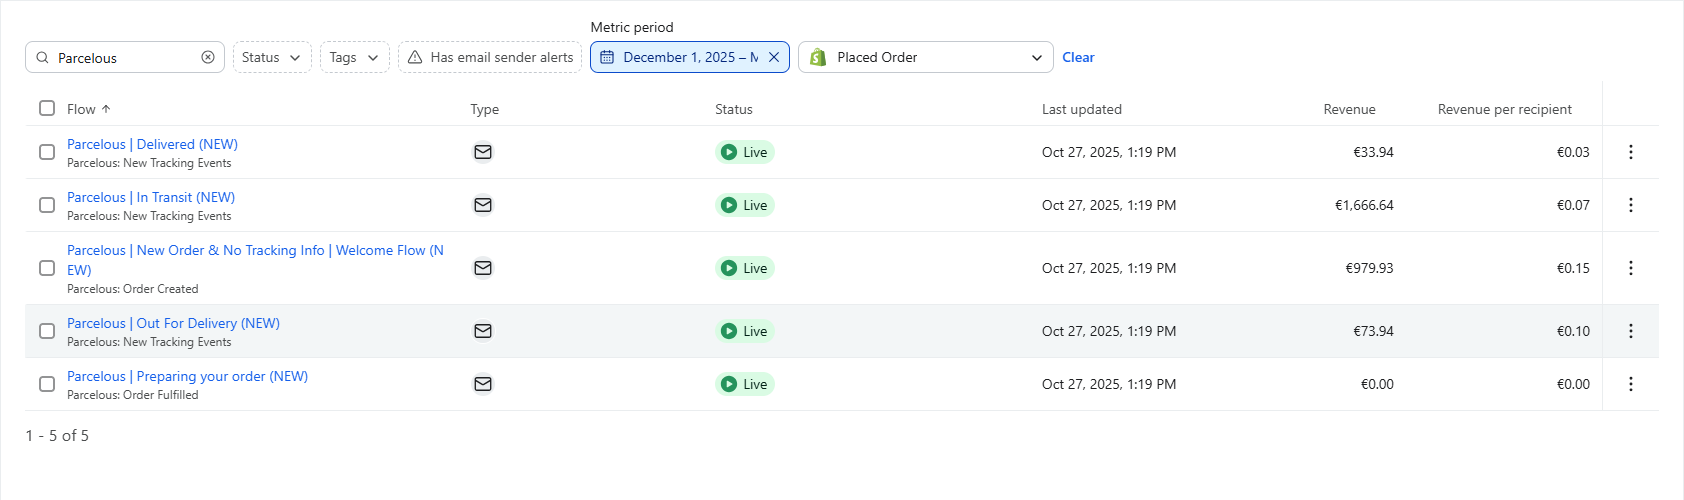This screenshot has width=1684, height=500.
Task: Click the €33.94 revenue value
Action: 1373,152
